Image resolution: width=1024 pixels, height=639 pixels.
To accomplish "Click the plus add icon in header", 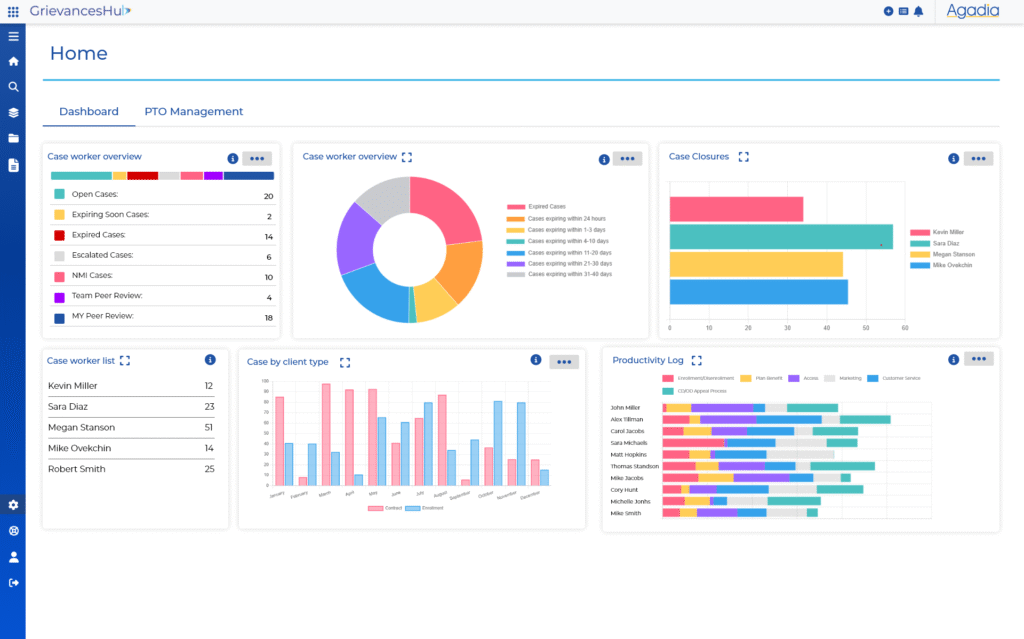I will 888,11.
